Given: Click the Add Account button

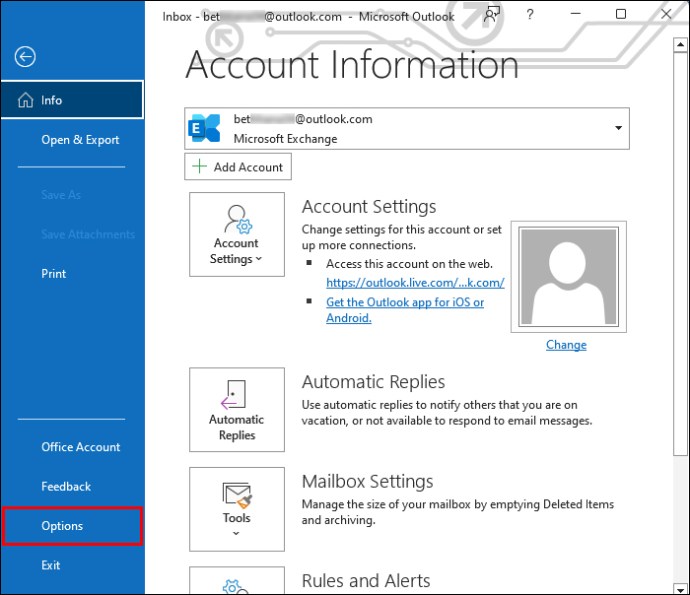Looking at the screenshot, I should click(238, 167).
